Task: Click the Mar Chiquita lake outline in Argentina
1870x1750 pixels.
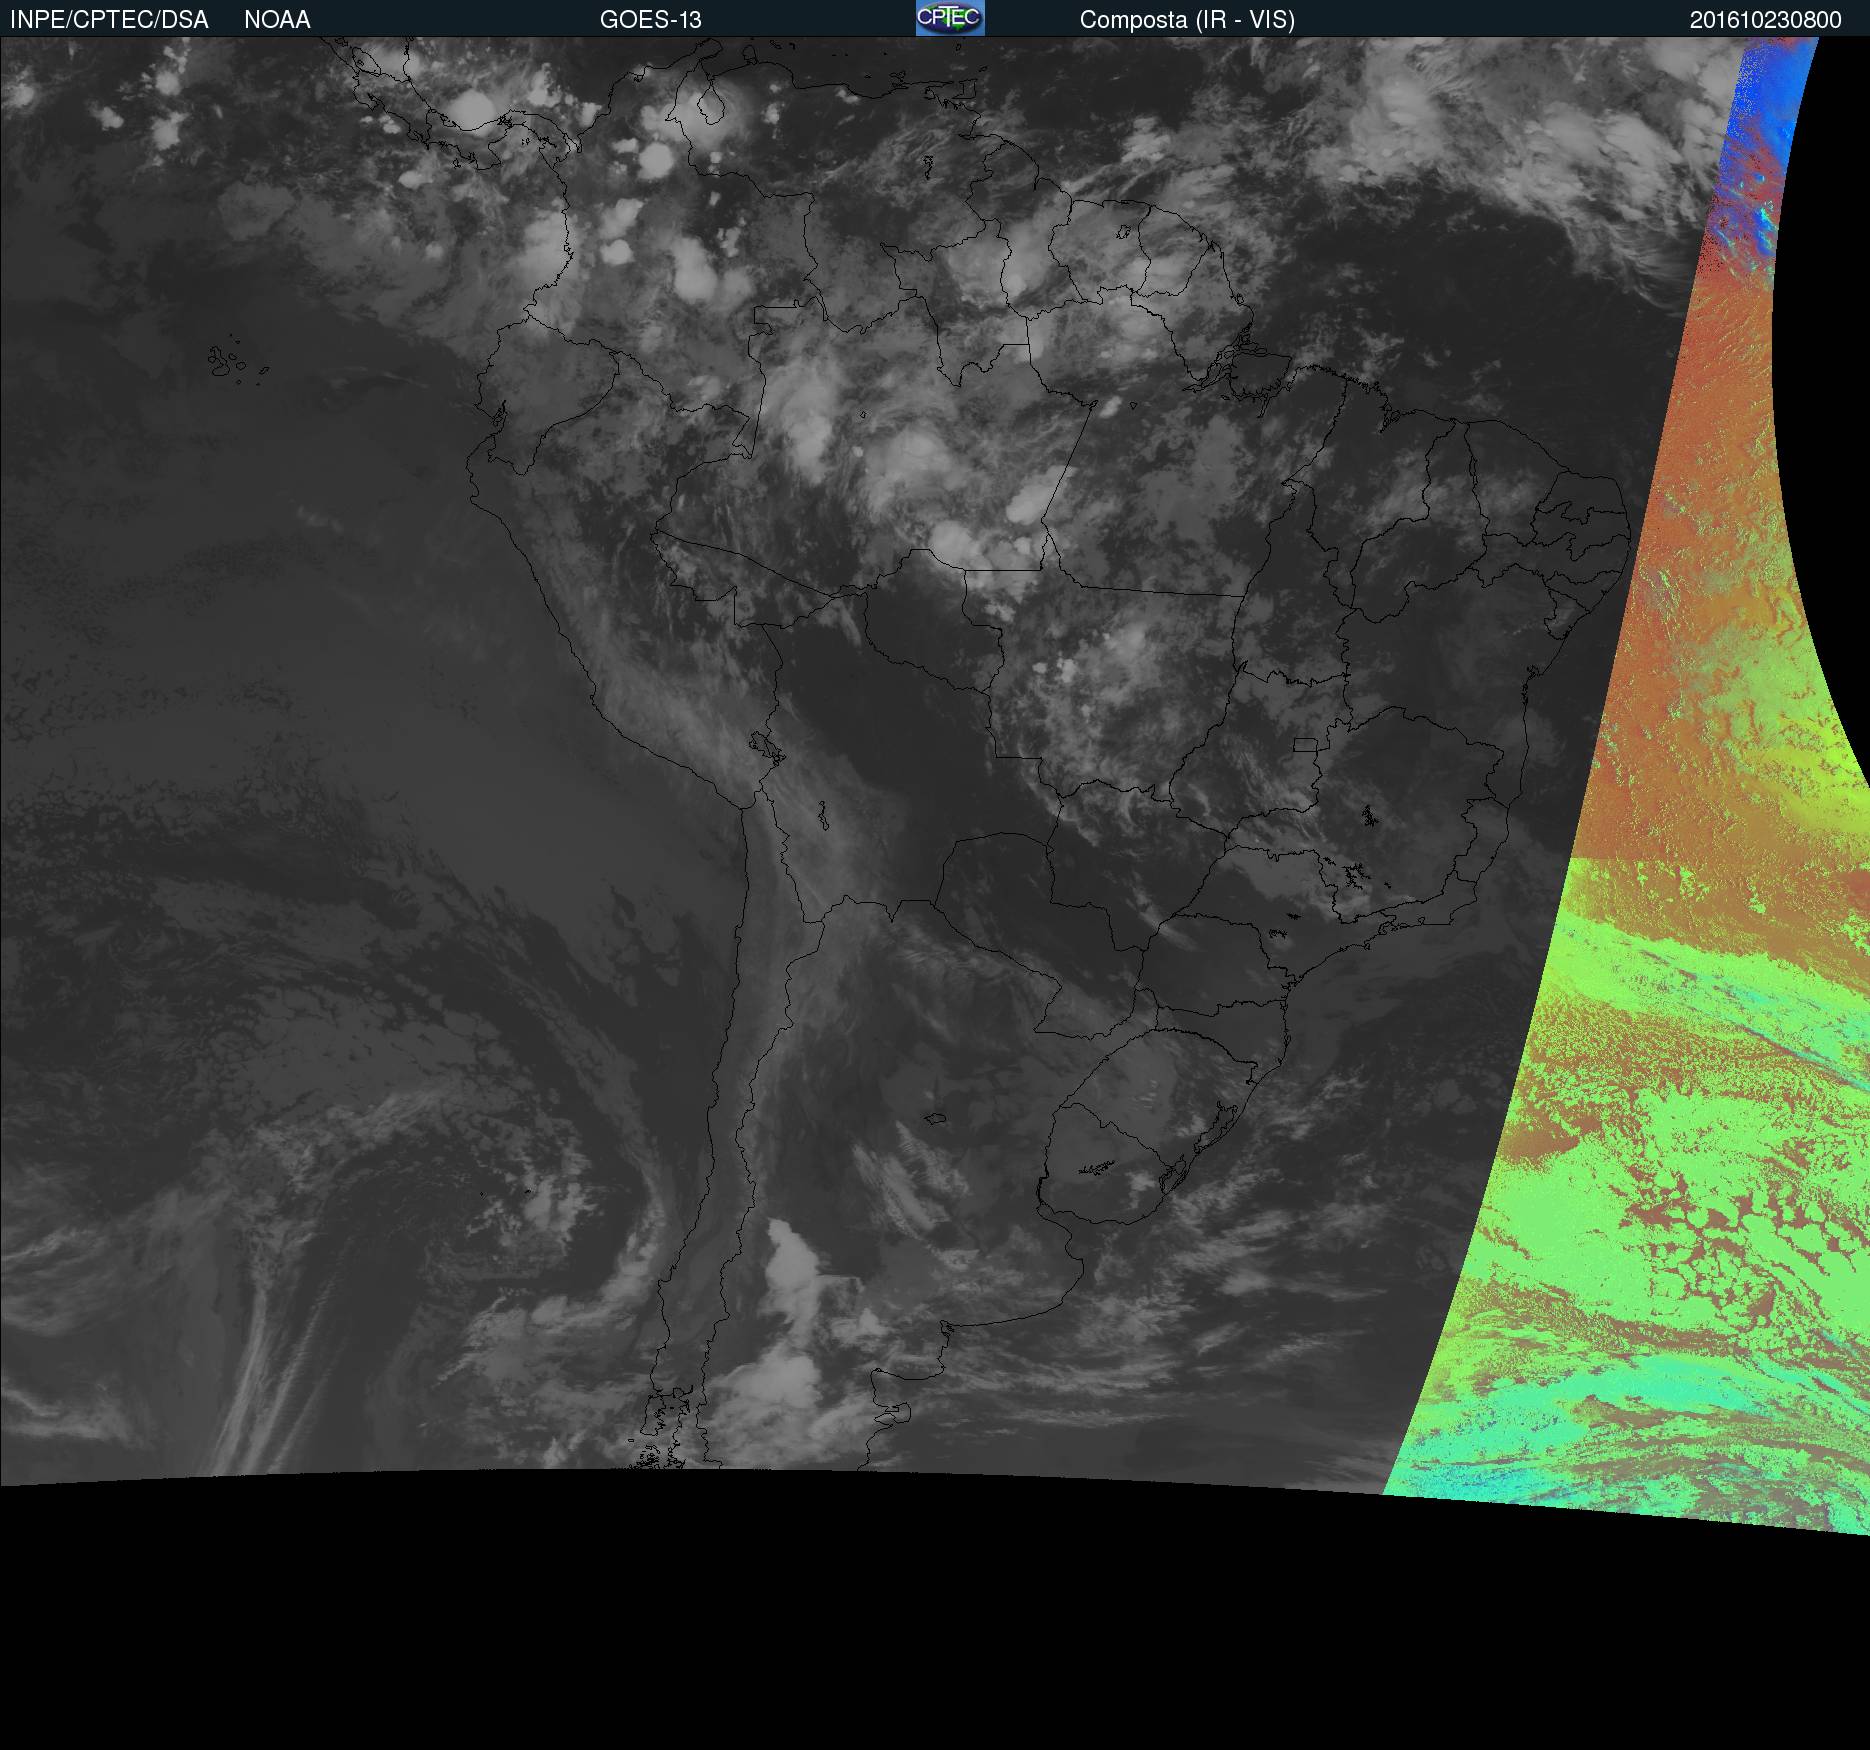Action: click(x=936, y=1118)
